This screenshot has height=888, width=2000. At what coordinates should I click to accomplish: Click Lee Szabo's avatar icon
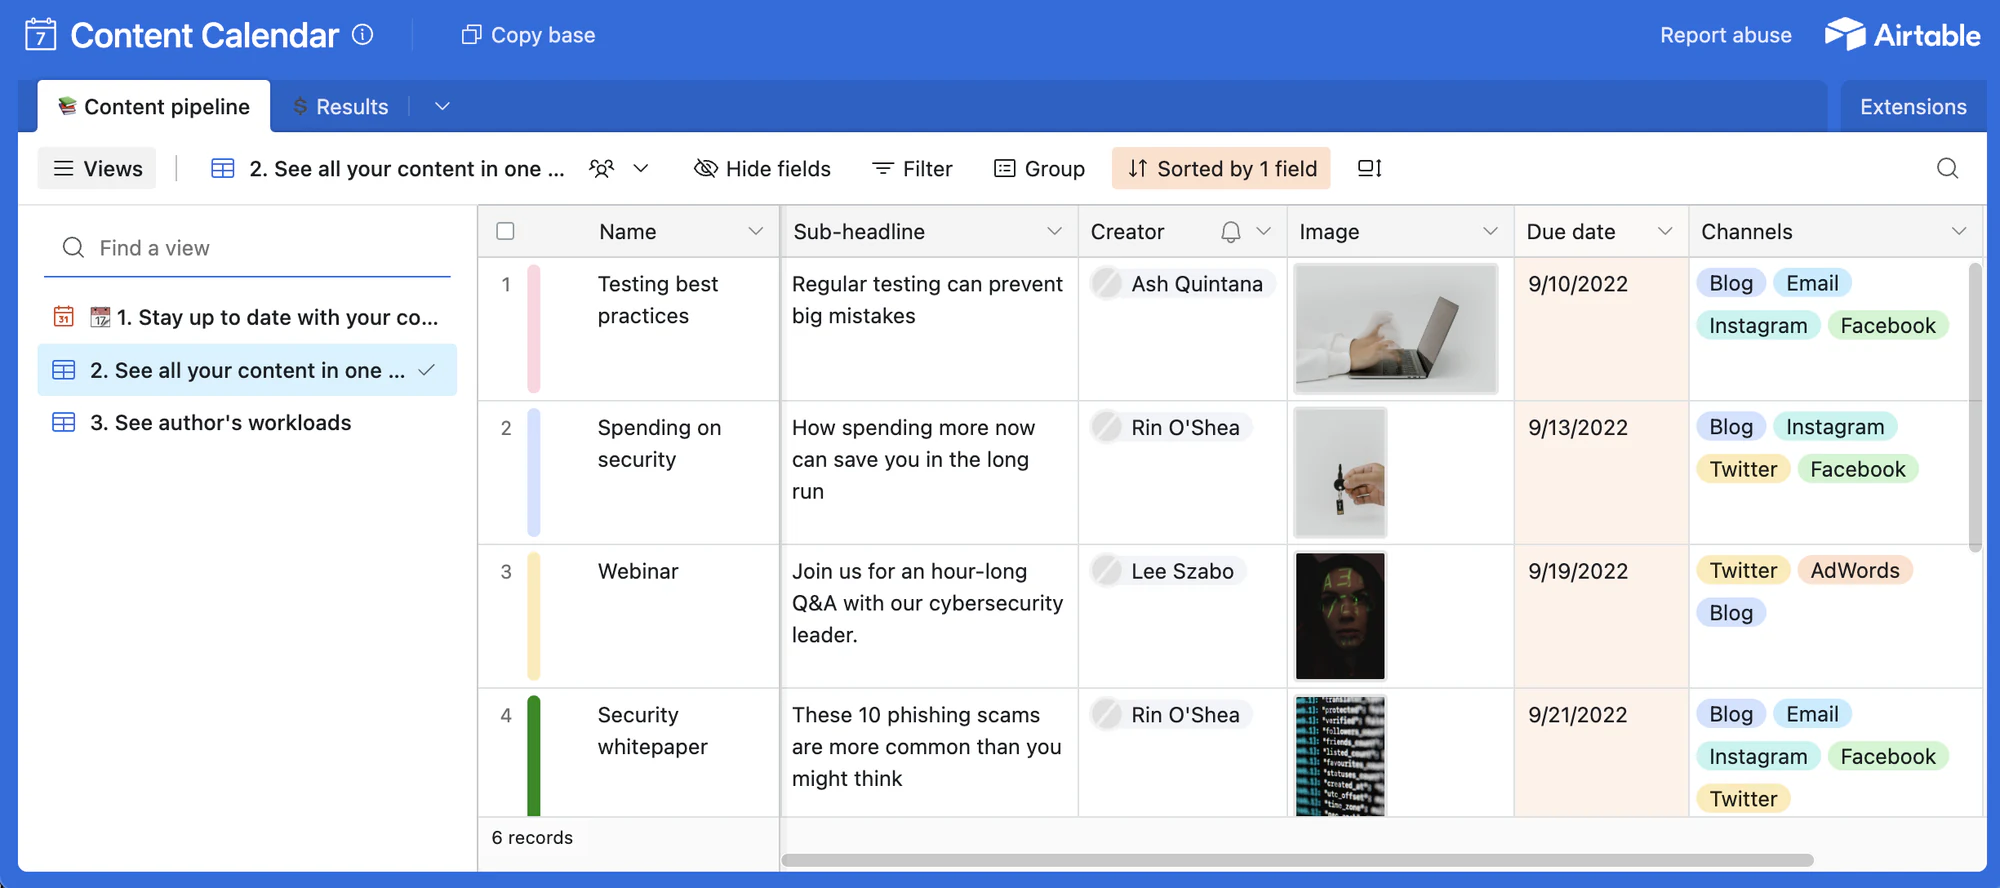(1107, 571)
